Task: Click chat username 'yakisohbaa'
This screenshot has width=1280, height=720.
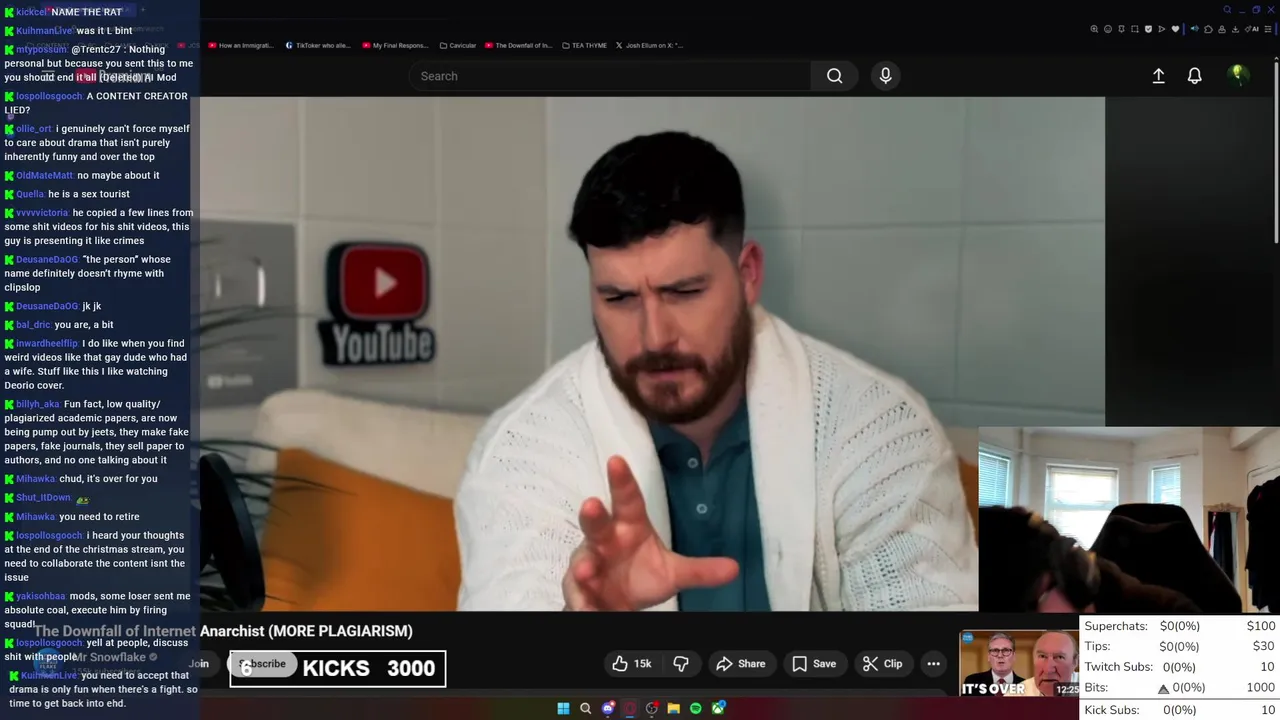Action: pyautogui.click(x=41, y=596)
